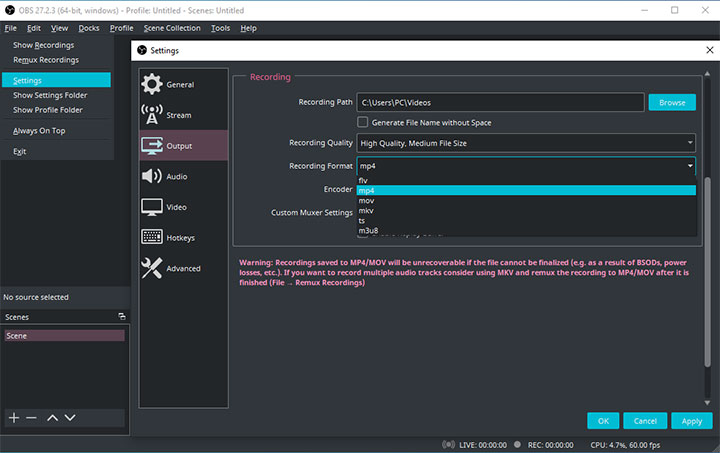Expand the Recording Quality dropdown
The width and height of the screenshot is (720, 453).
[x=526, y=143]
